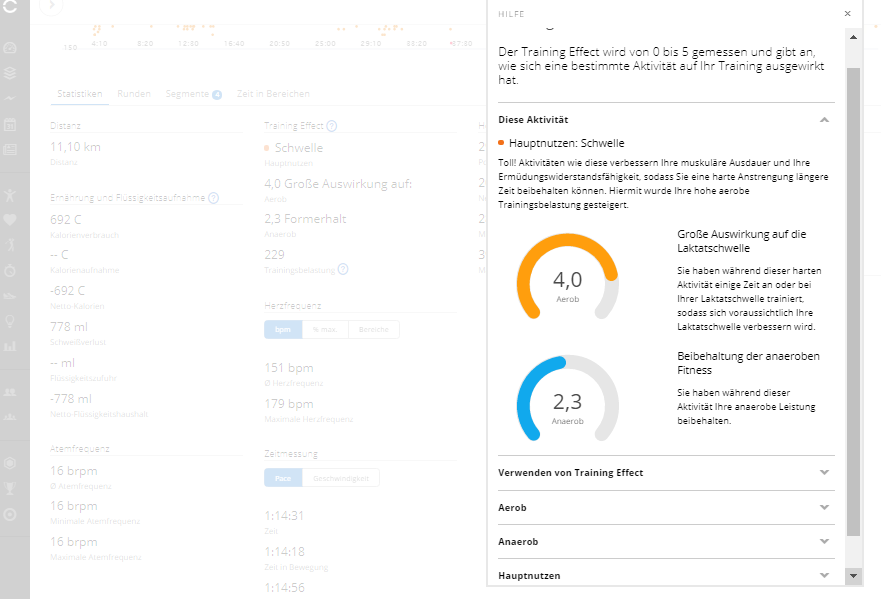Click help icon next to Training Effect
Viewport: 881px width, 599px height.
tap(331, 126)
